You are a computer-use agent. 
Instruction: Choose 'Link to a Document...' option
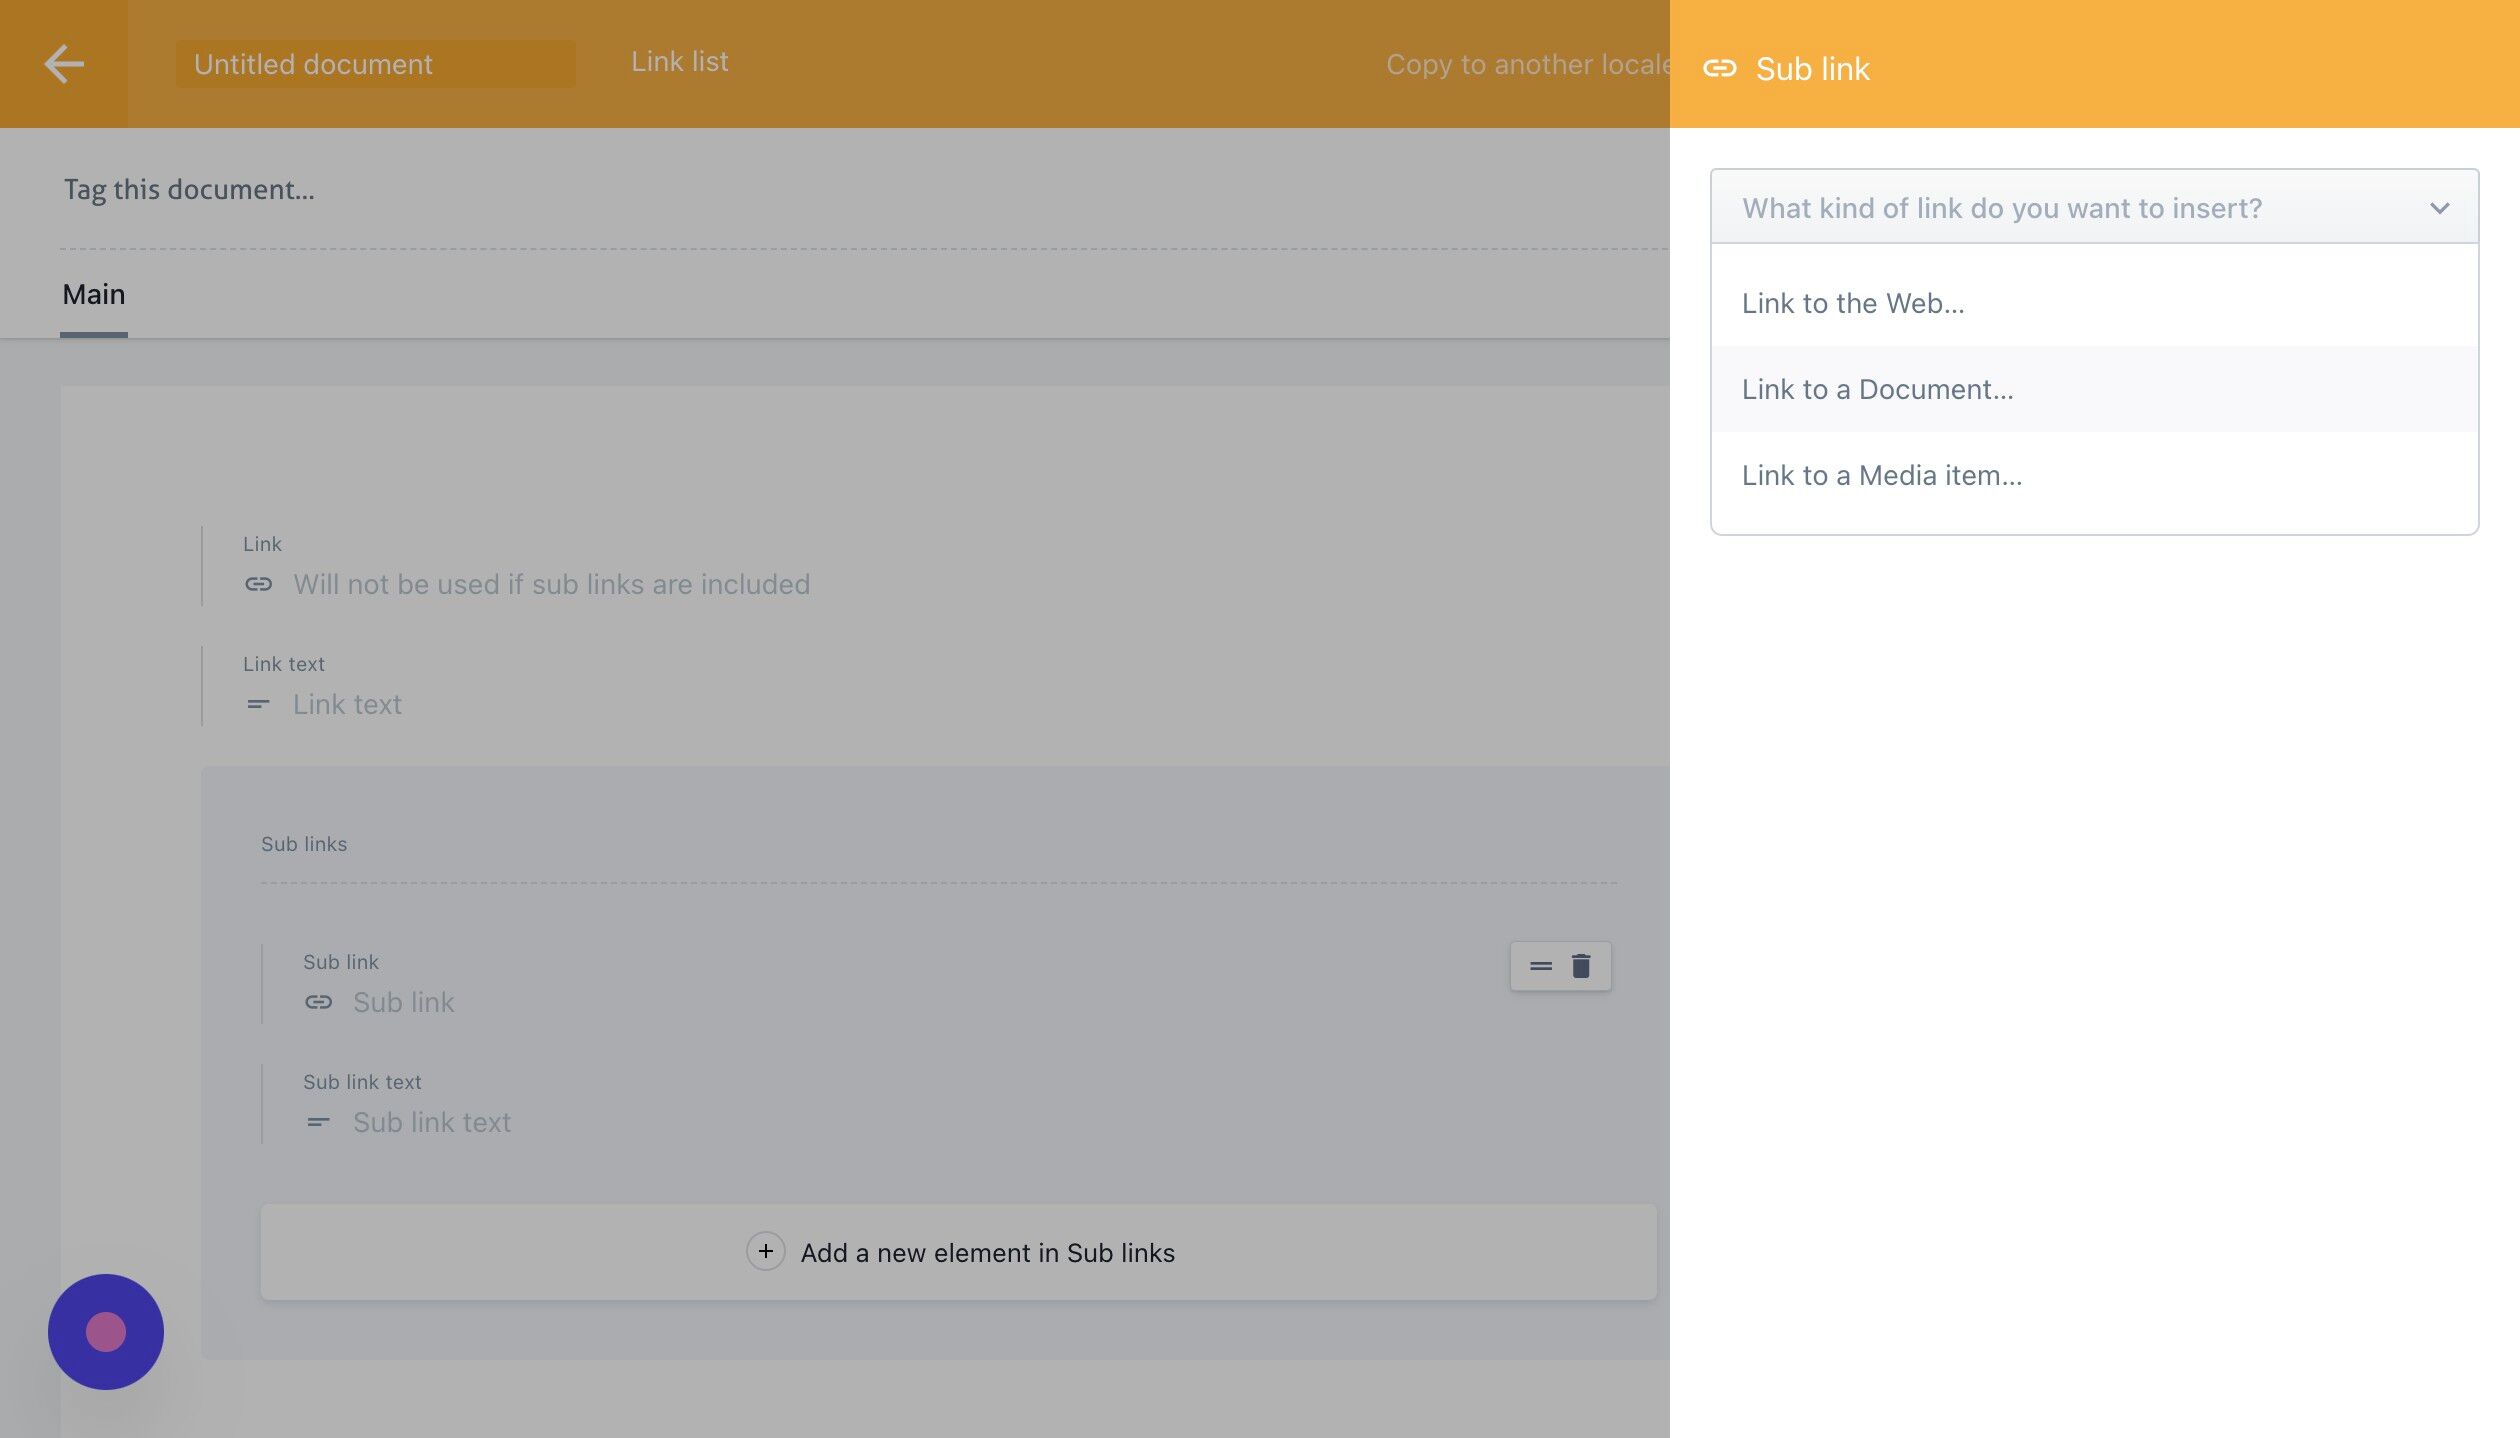(1877, 389)
